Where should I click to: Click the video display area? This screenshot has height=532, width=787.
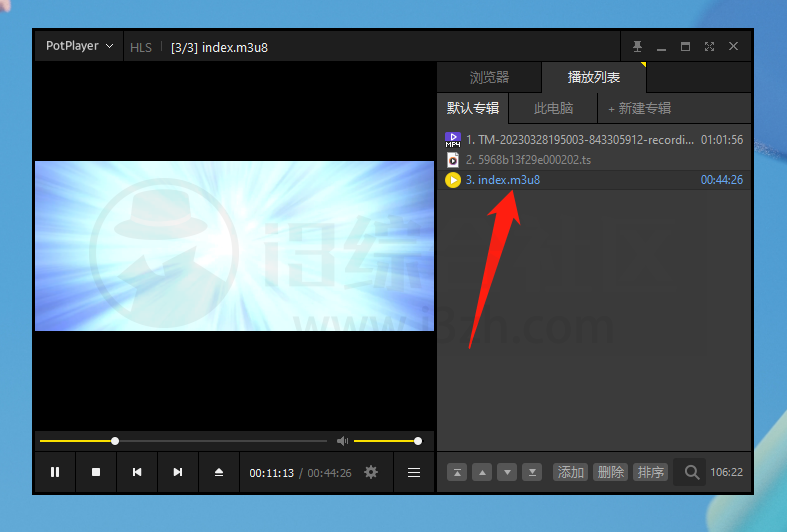(234, 246)
